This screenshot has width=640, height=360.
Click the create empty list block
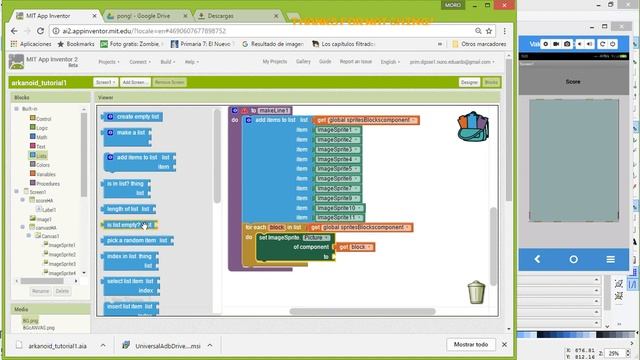133,117
